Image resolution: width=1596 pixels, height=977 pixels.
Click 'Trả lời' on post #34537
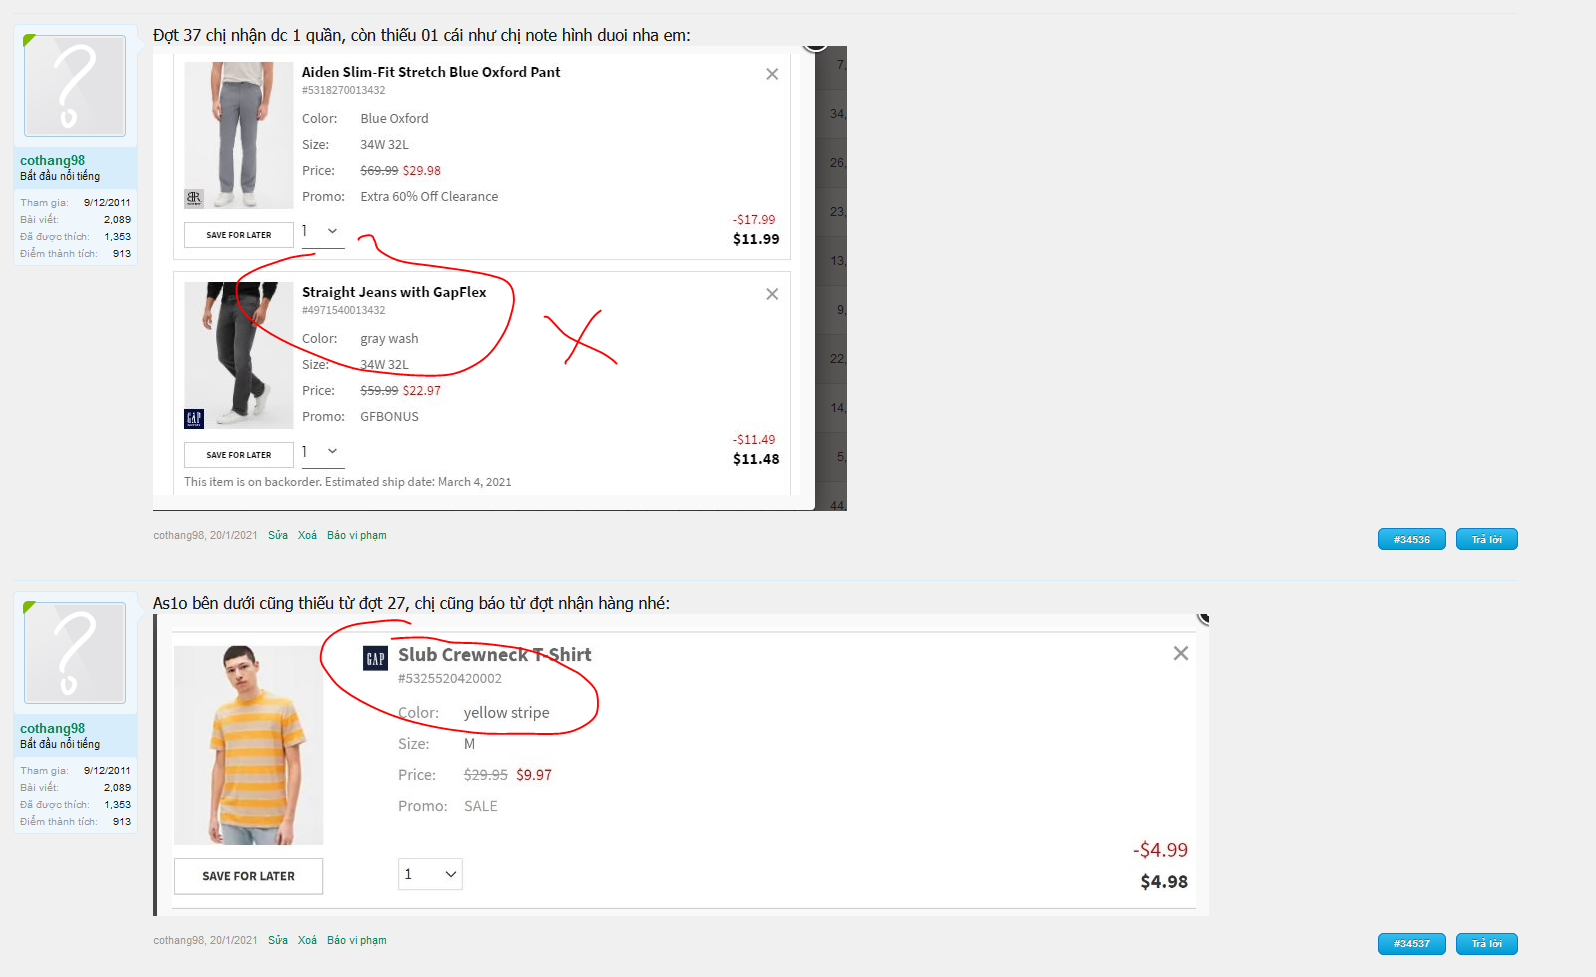tap(1486, 944)
